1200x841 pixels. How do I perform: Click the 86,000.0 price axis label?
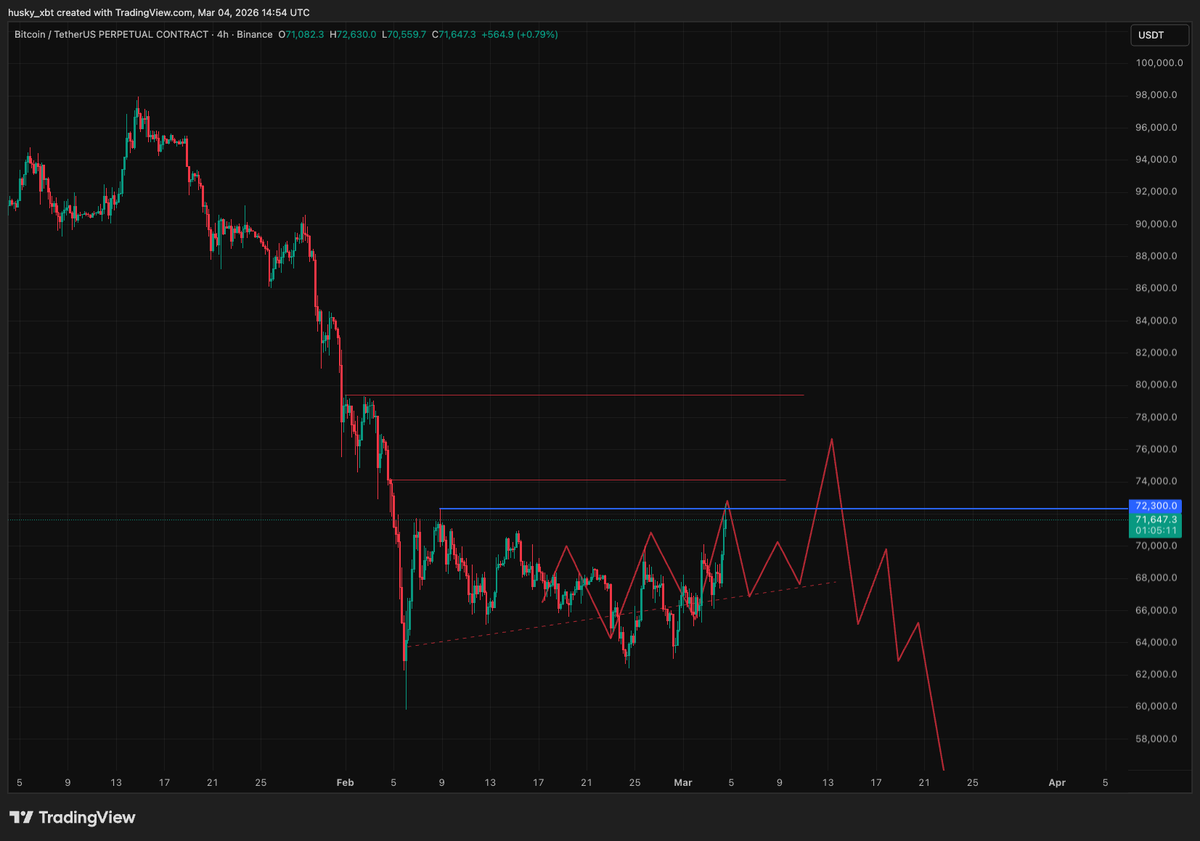[x=1158, y=289]
